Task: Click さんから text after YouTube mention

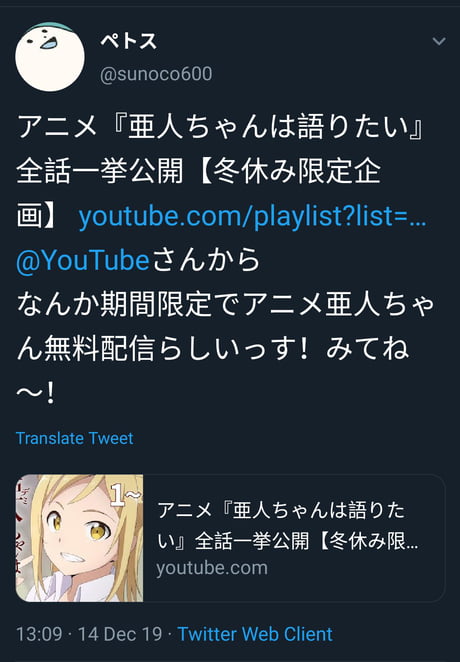Action: (x=206, y=260)
